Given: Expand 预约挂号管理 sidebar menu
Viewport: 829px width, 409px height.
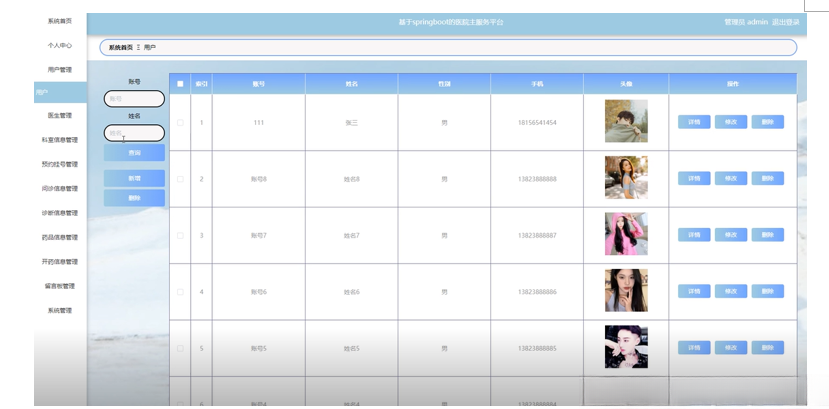Looking at the screenshot, I should [60, 164].
